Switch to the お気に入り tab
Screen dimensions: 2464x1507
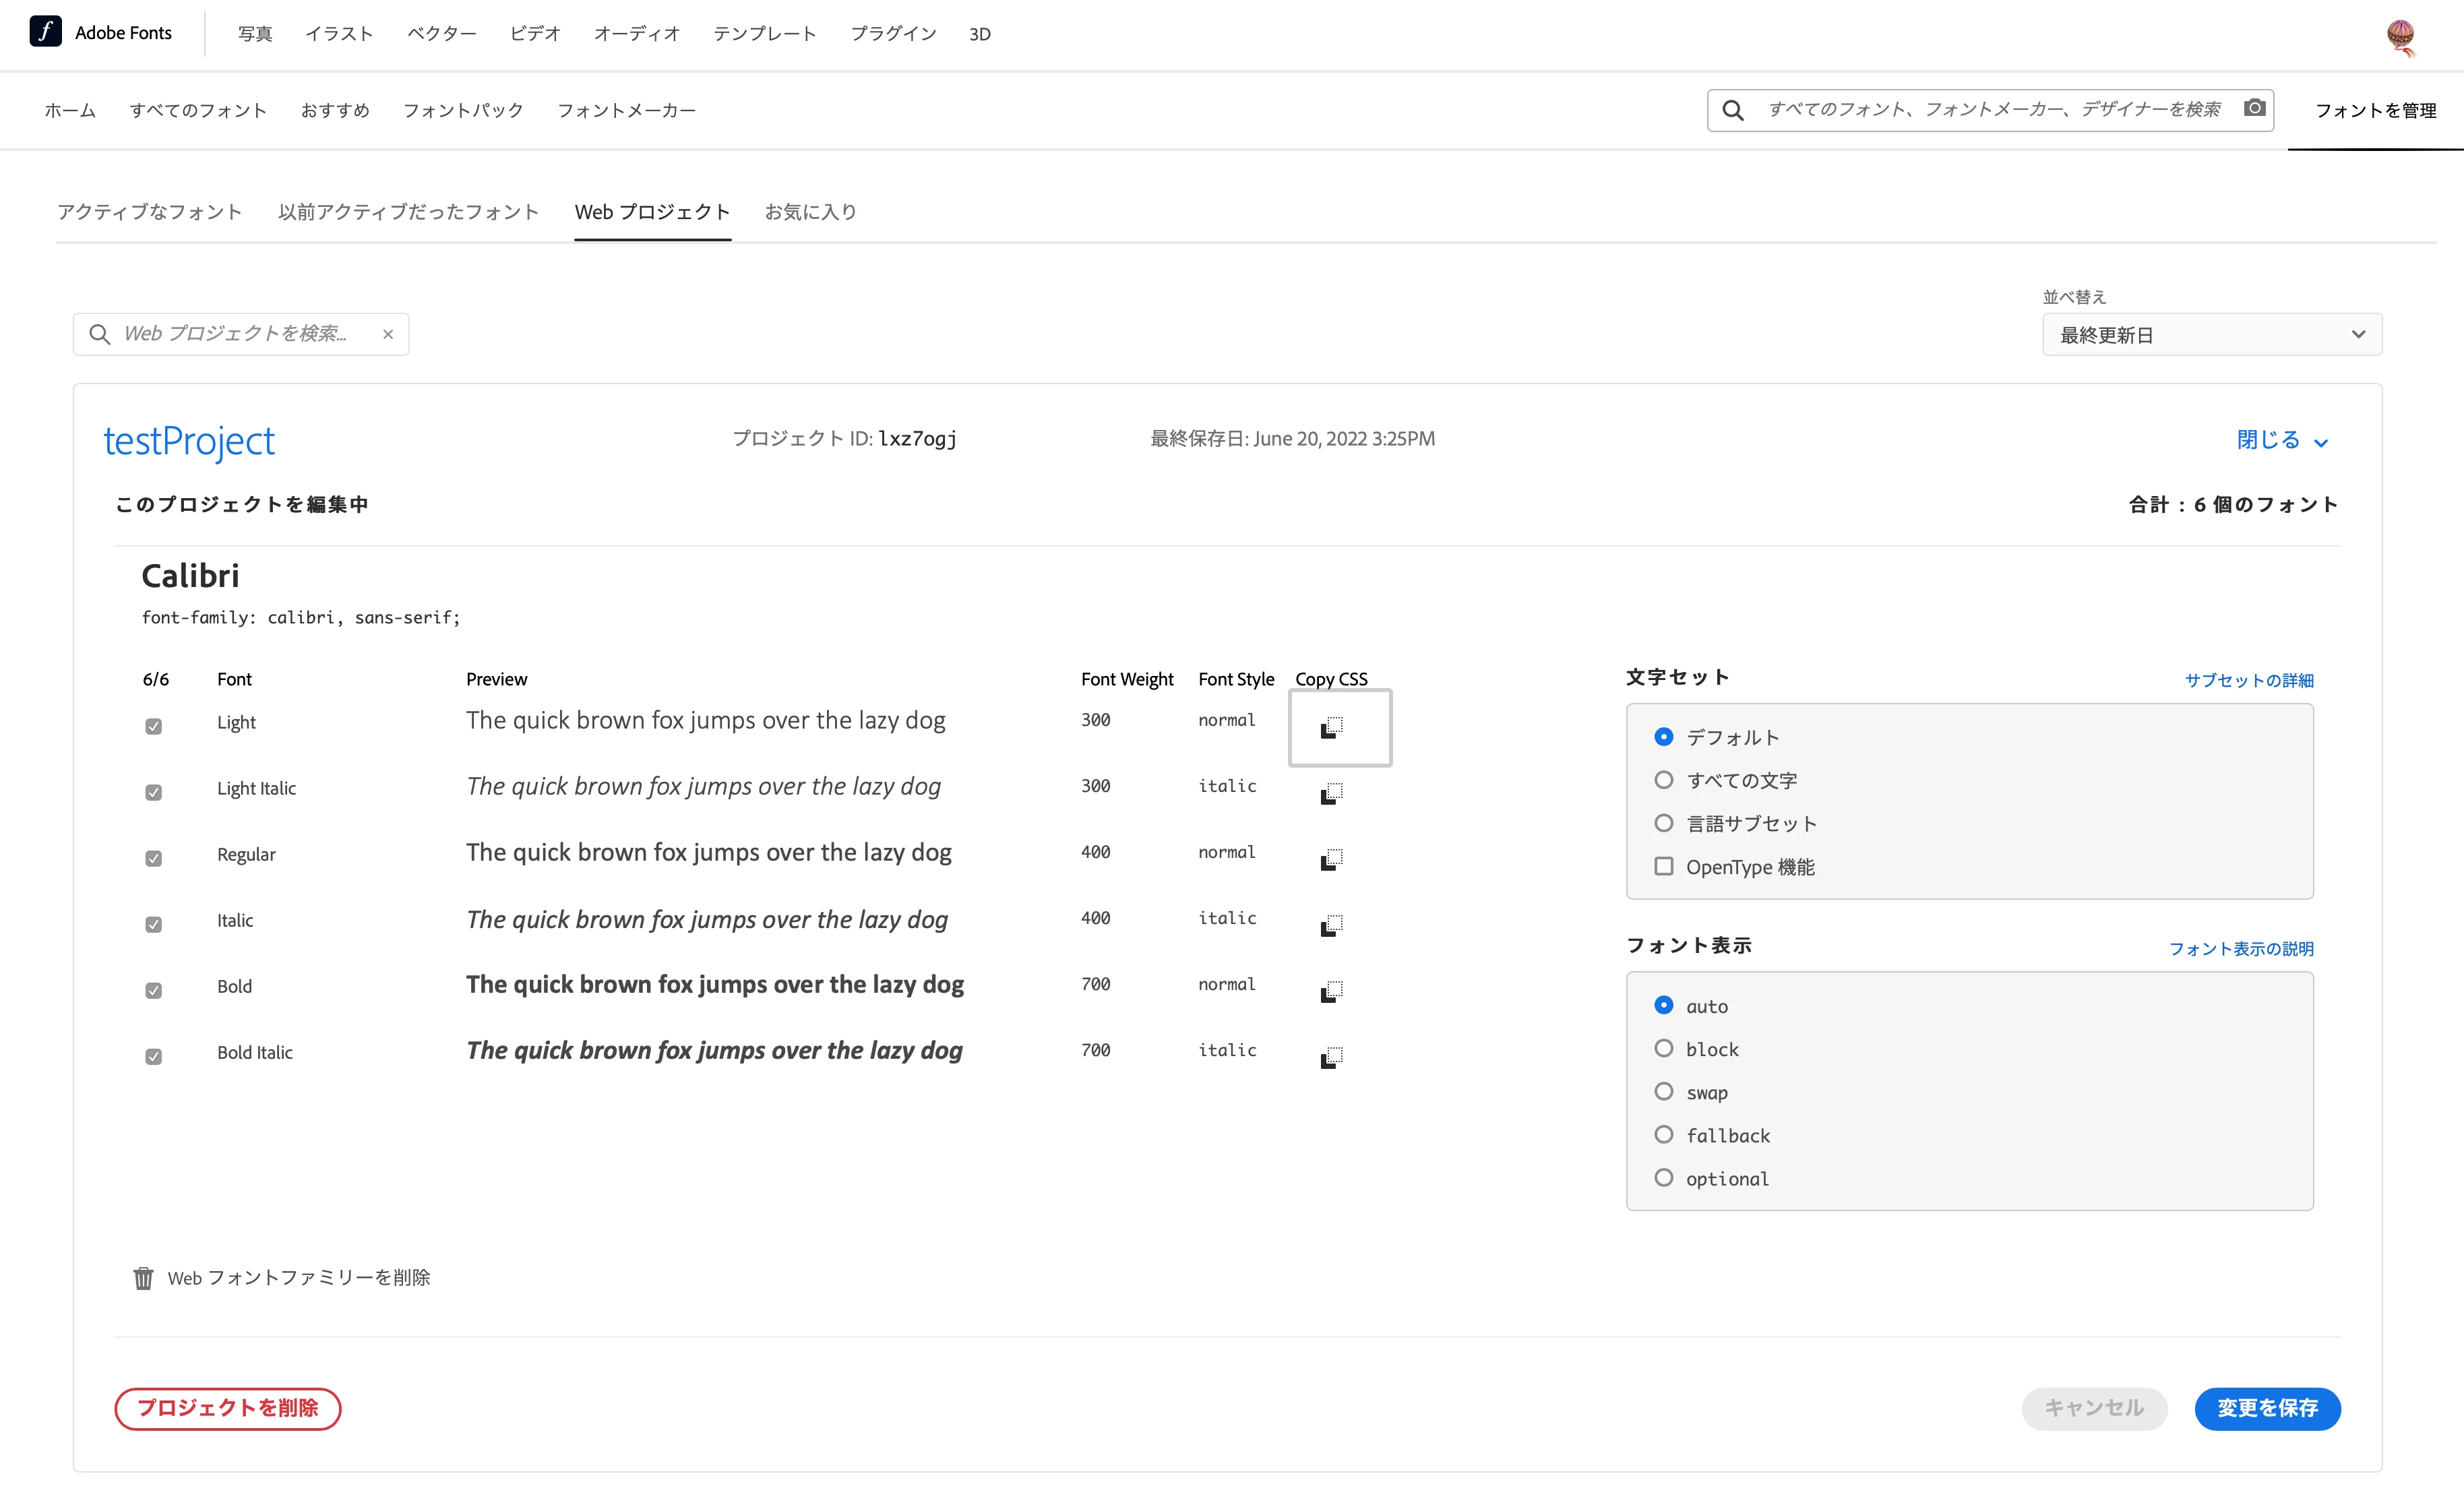(810, 212)
